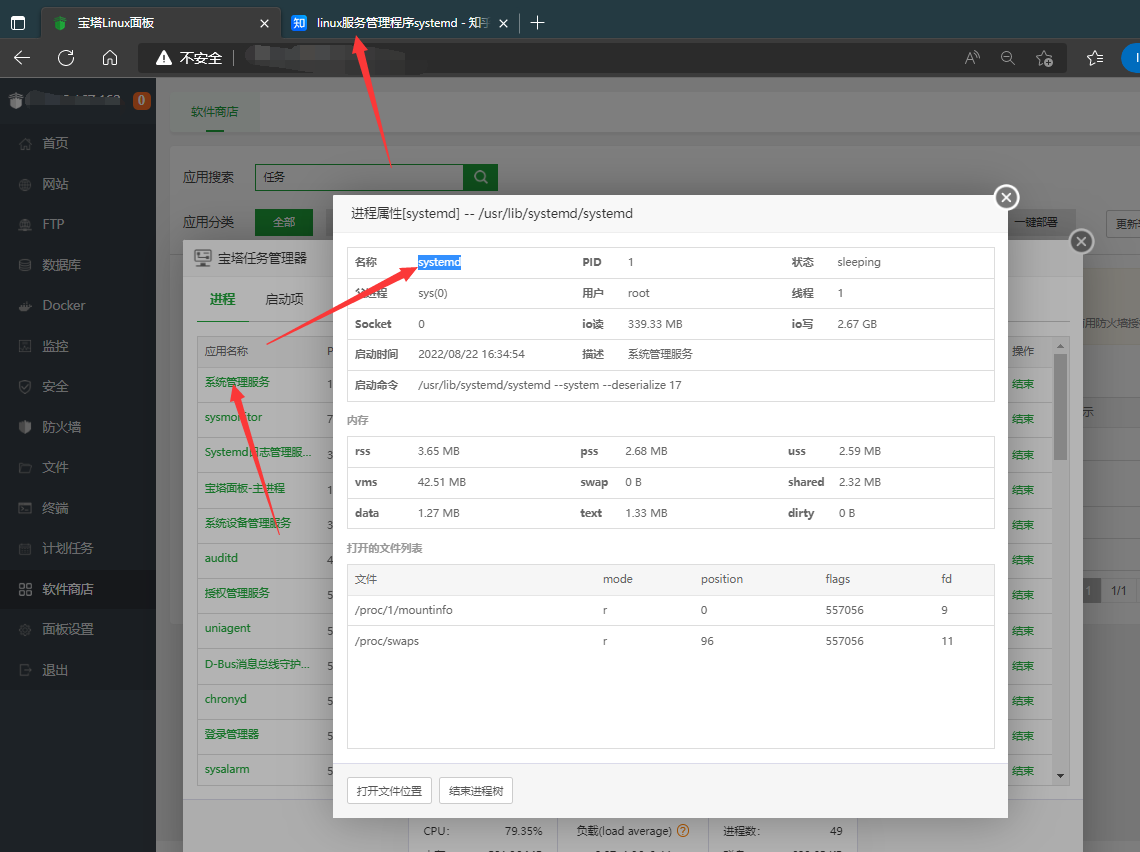Click the 退出 logout icon in sidebar

[x=25, y=670]
